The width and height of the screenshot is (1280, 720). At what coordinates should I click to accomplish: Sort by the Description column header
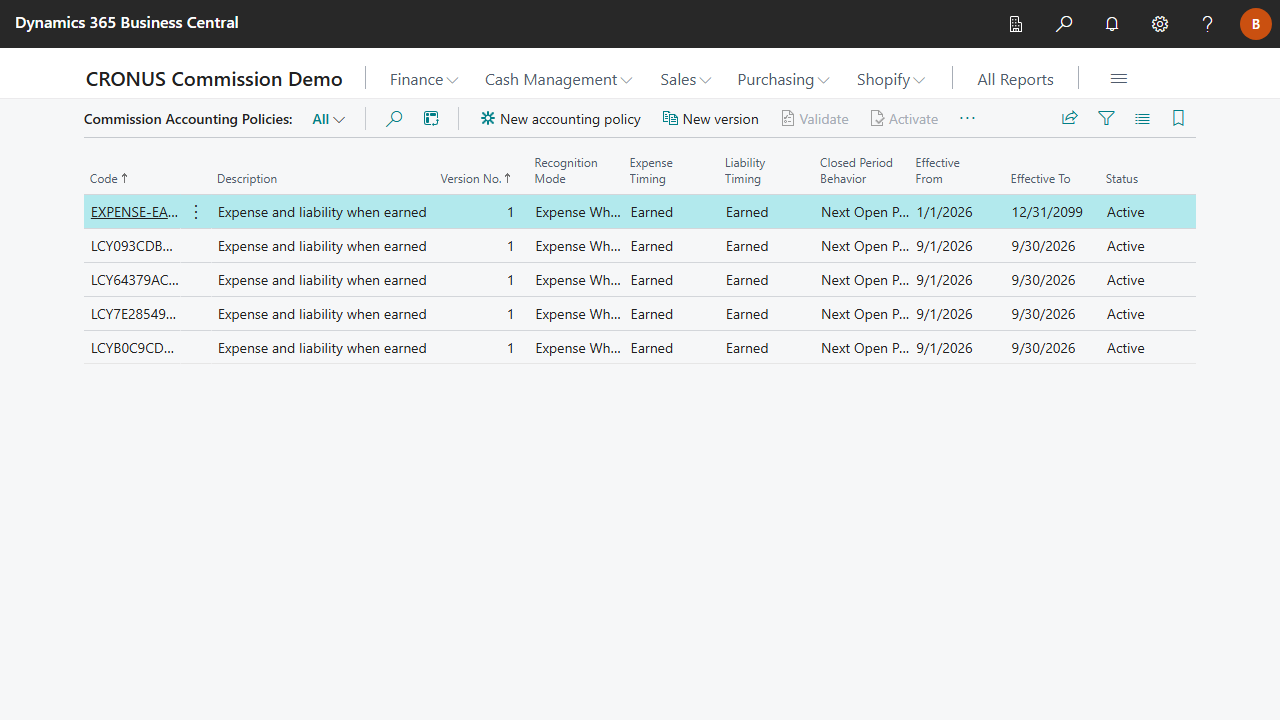(x=247, y=179)
